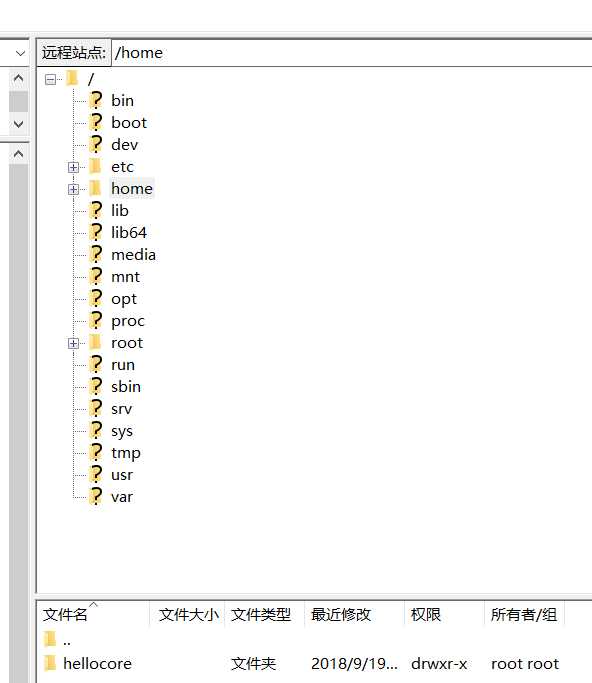
Task: Click the question-mark icon beside srv
Action: pyautogui.click(x=96, y=409)
